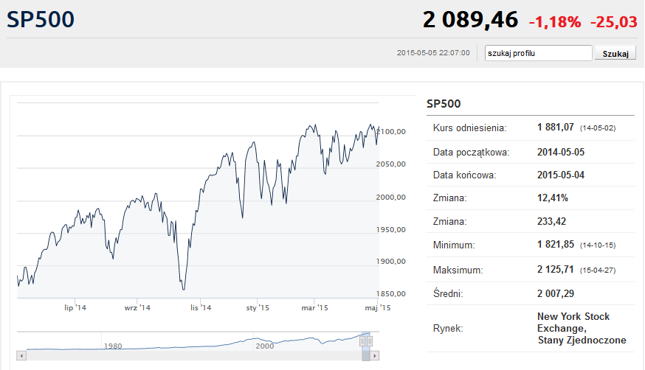Click the timestamp 2015-05-05 22:07:00
Screen dimensions: 645x370
pyautogui.click(x=433, y=53)
